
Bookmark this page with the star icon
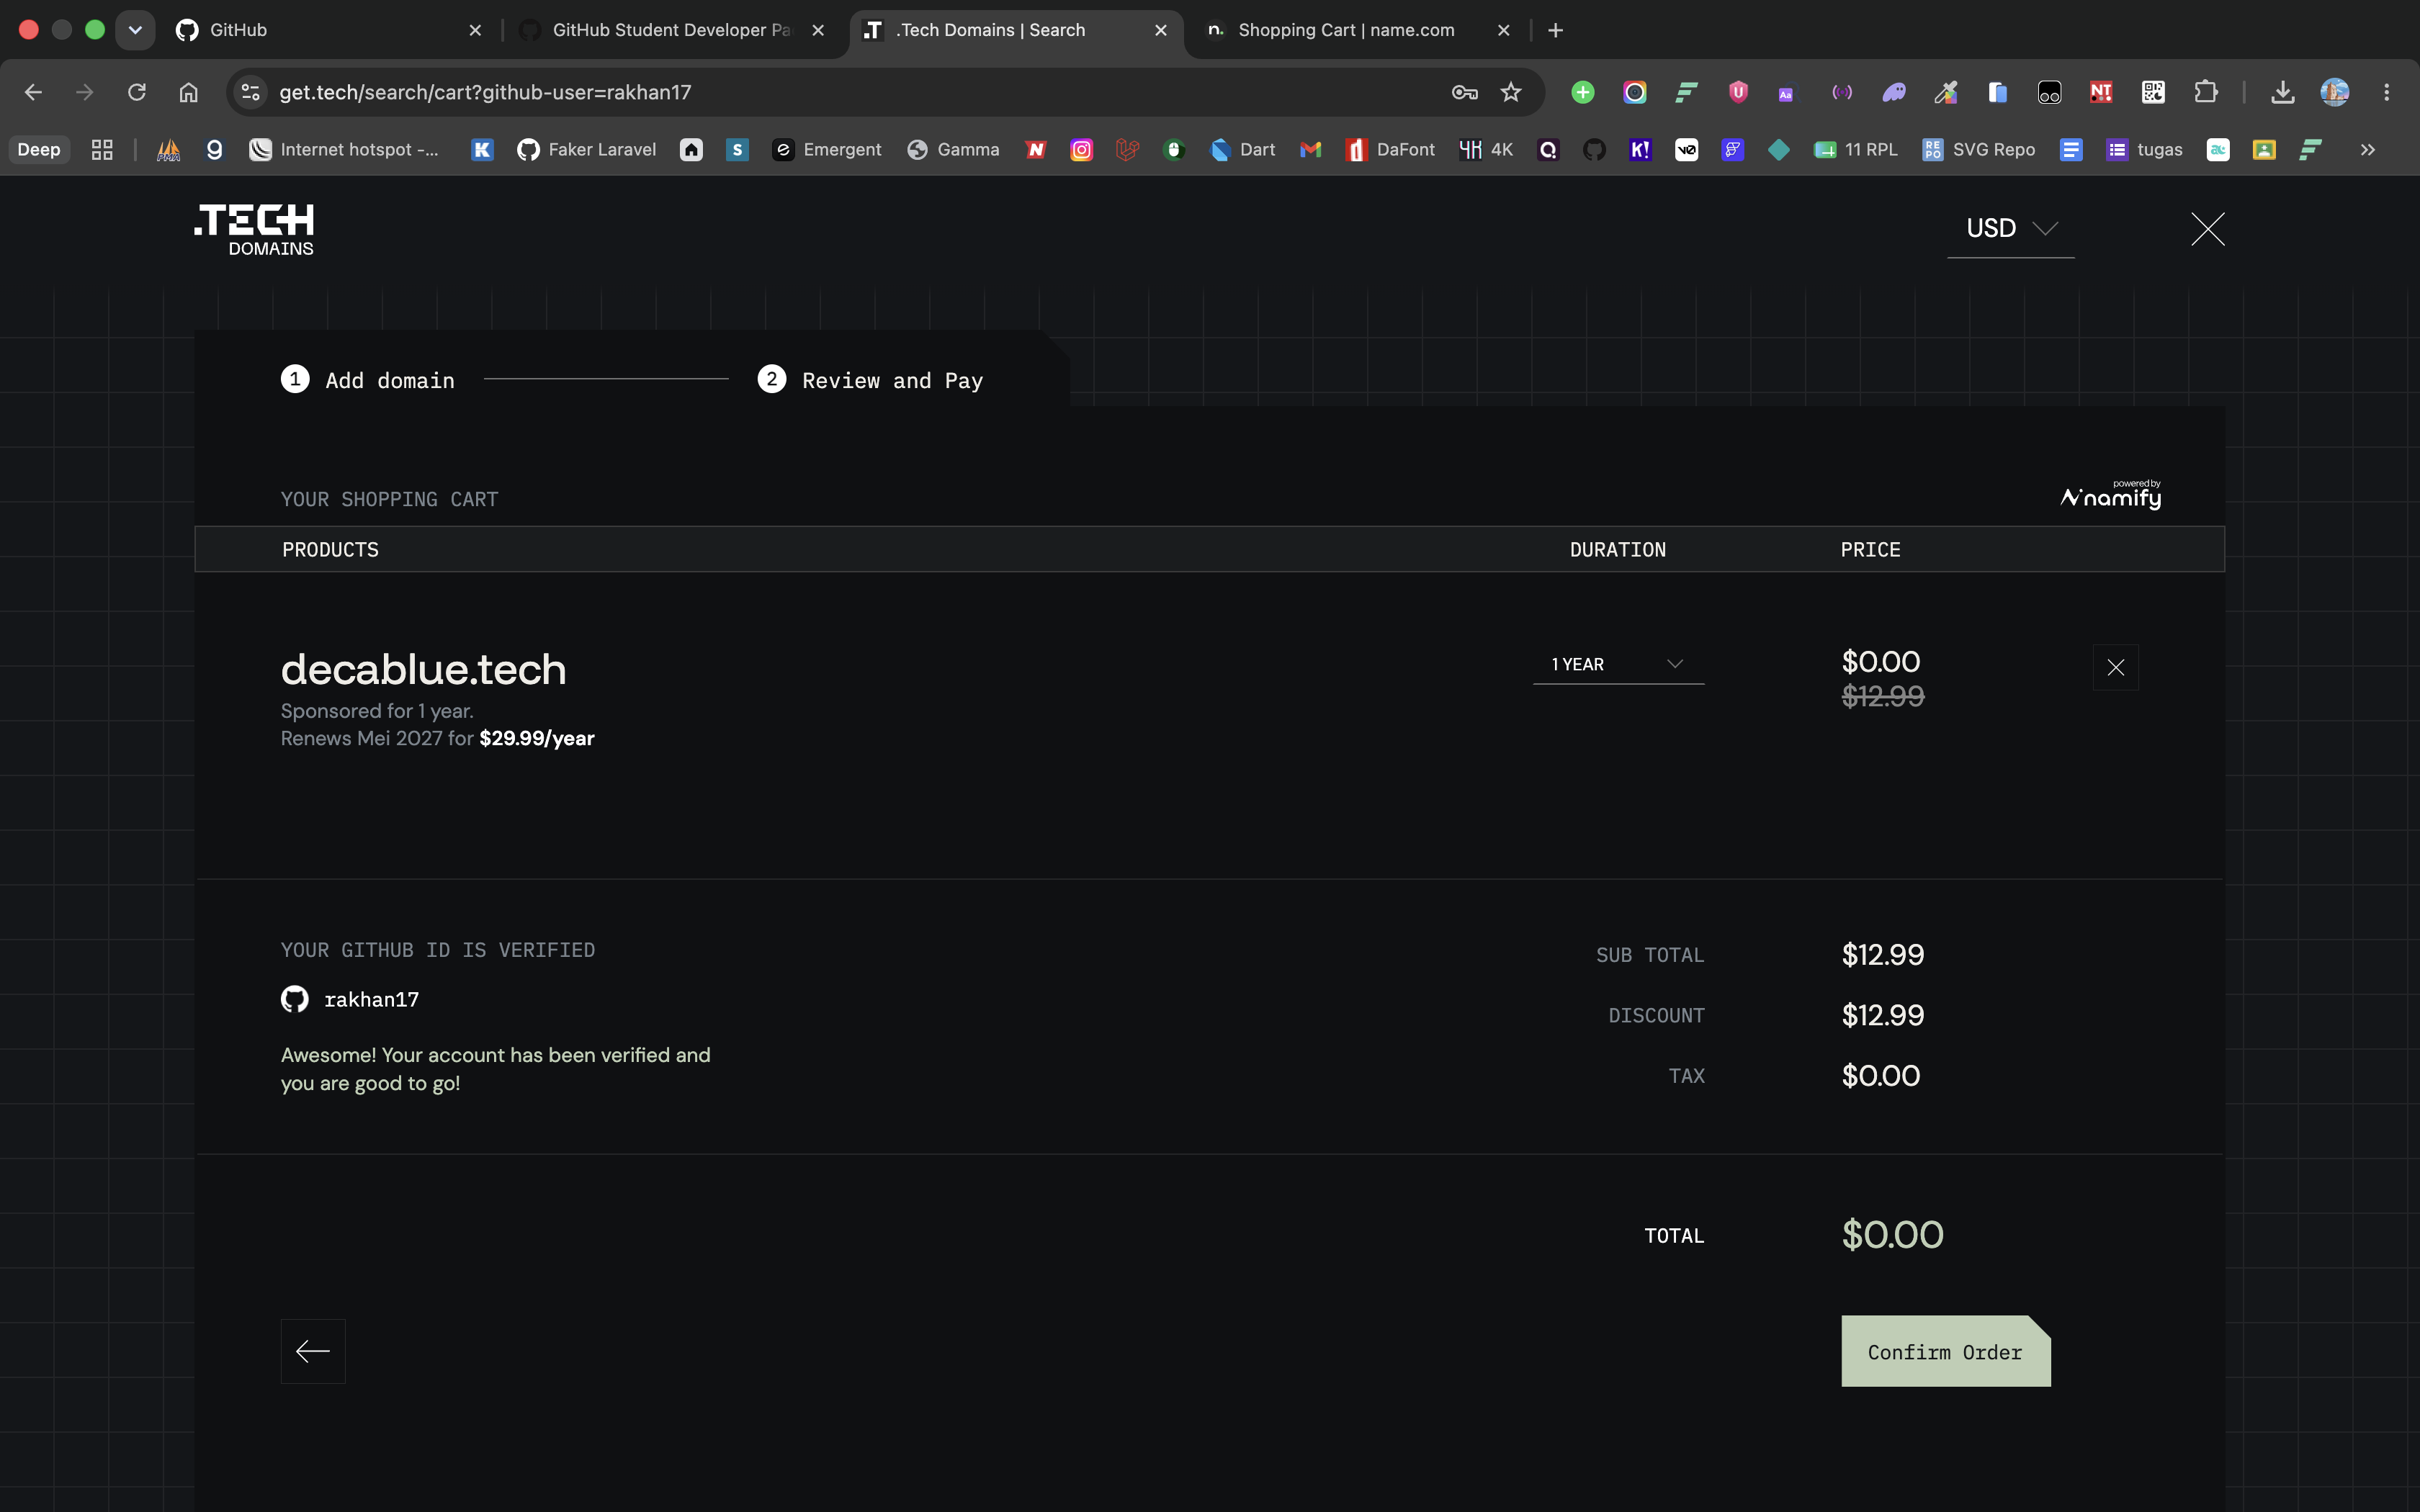click(1510, 92)
